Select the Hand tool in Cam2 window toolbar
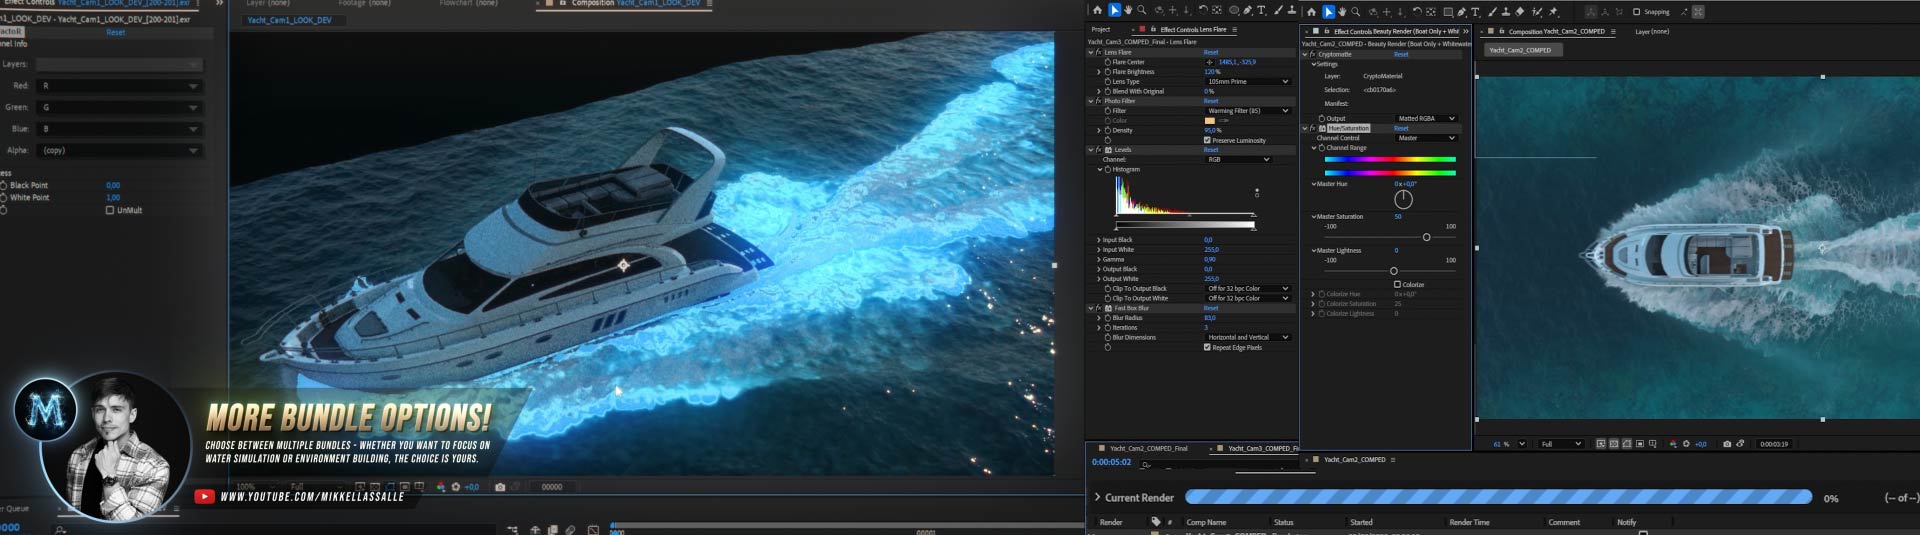The image size is (1920, 535). [1342, 12]
